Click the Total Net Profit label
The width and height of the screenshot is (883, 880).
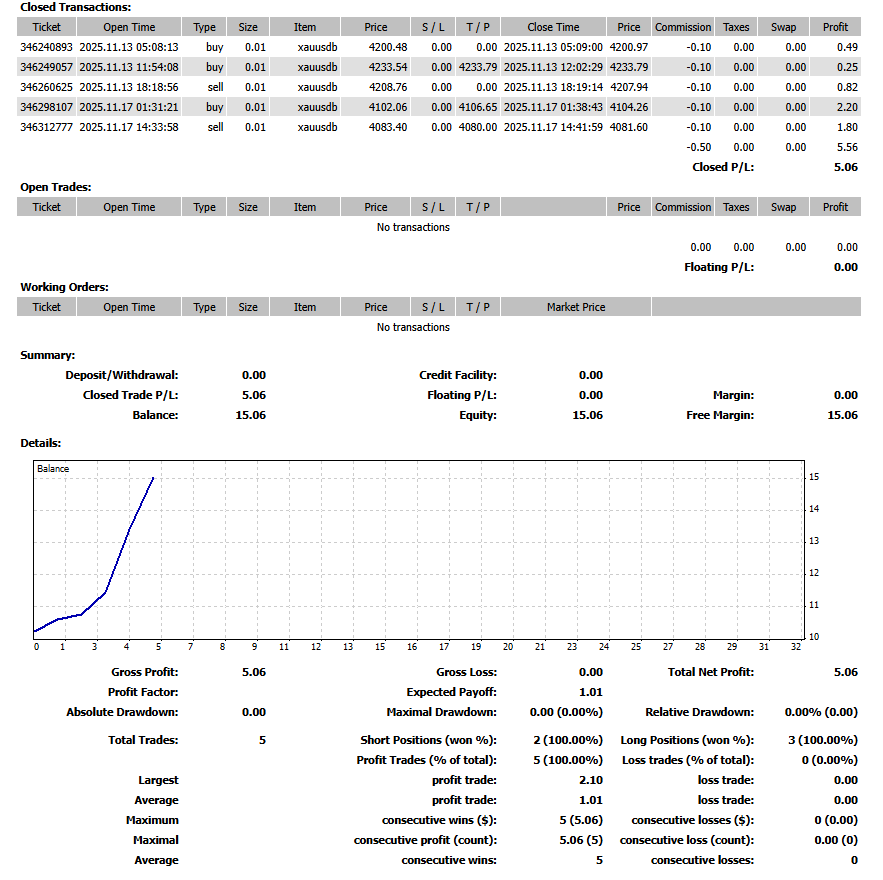pos(710,672)
